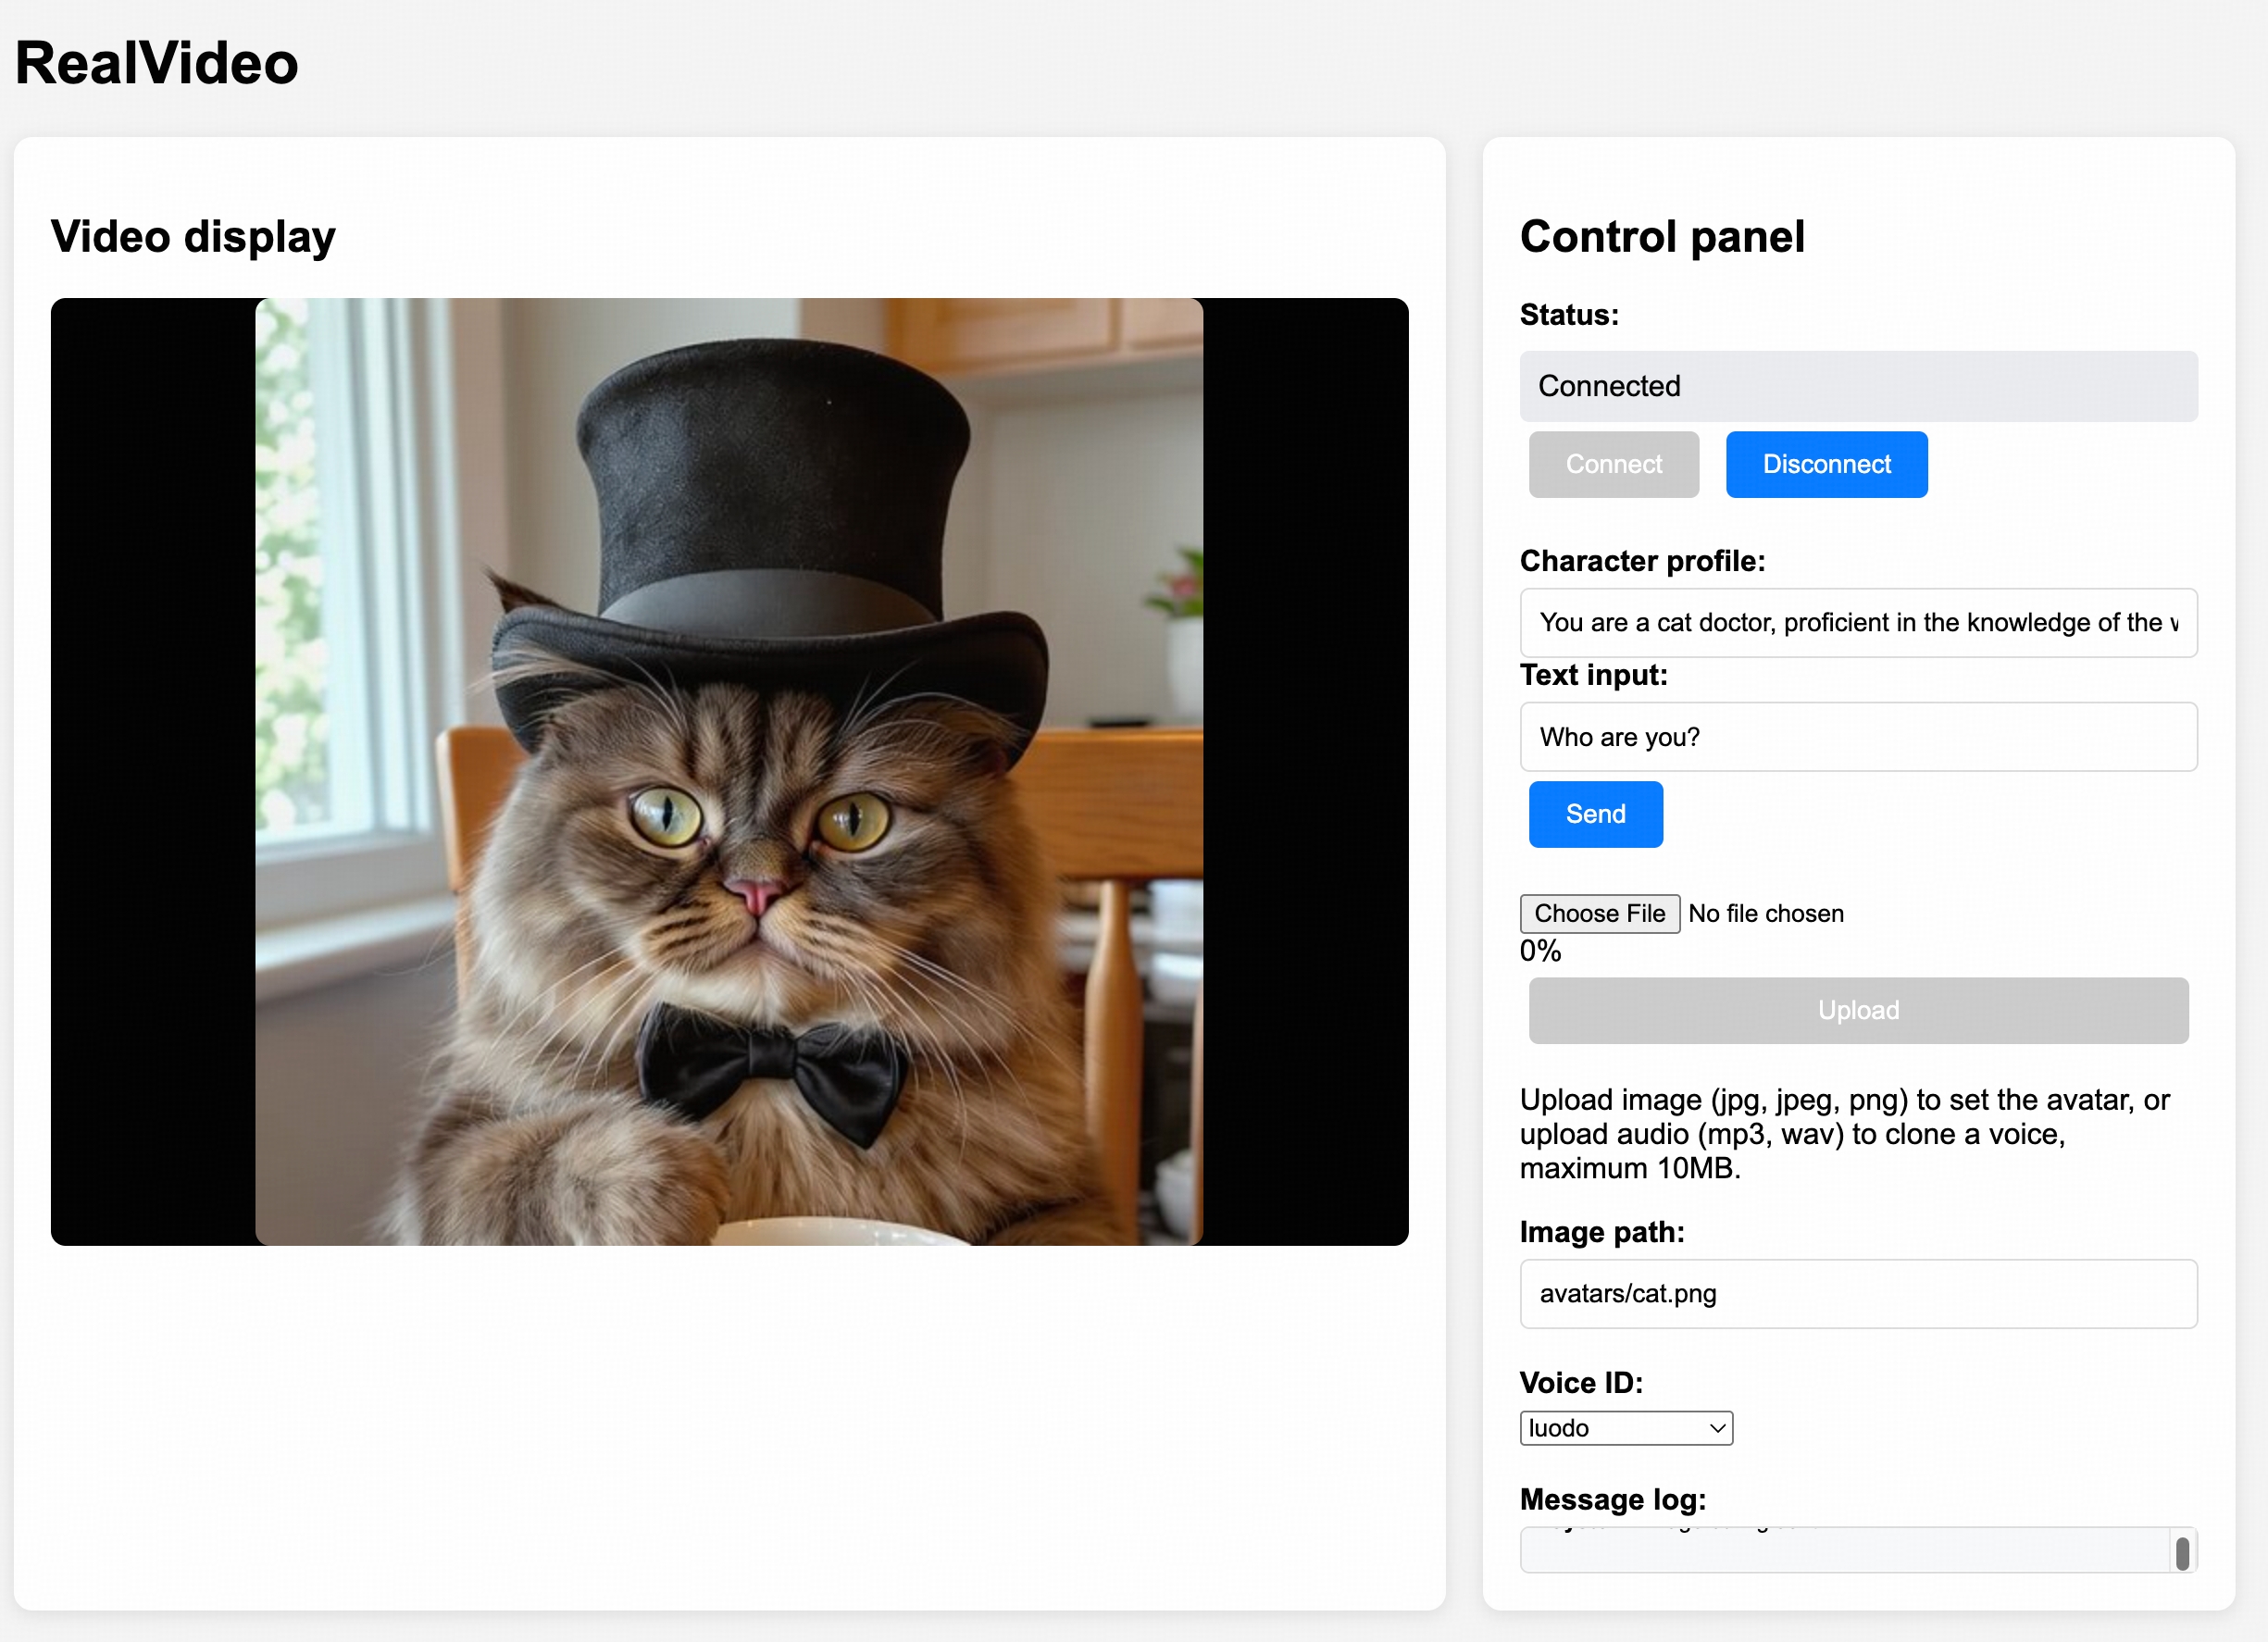The width and height of the screenshot is (2268, 1642).
Task: Click the Disconnect button
Action: click(1826, 464)
